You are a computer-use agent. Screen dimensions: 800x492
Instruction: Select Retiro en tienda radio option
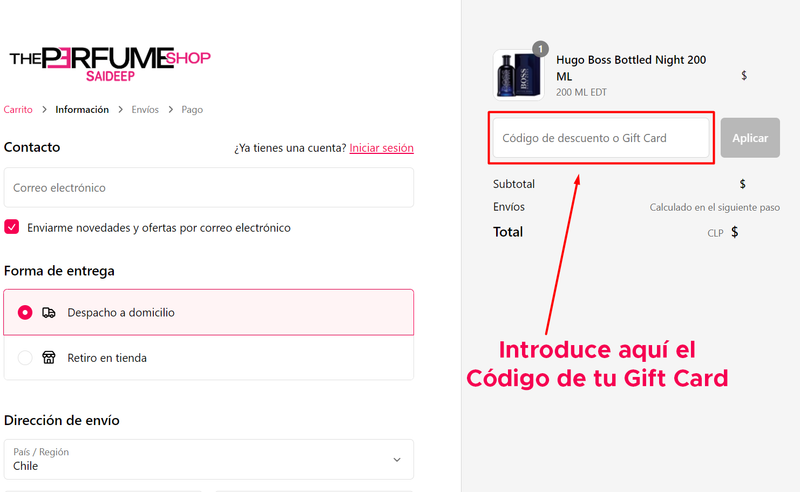25,357
